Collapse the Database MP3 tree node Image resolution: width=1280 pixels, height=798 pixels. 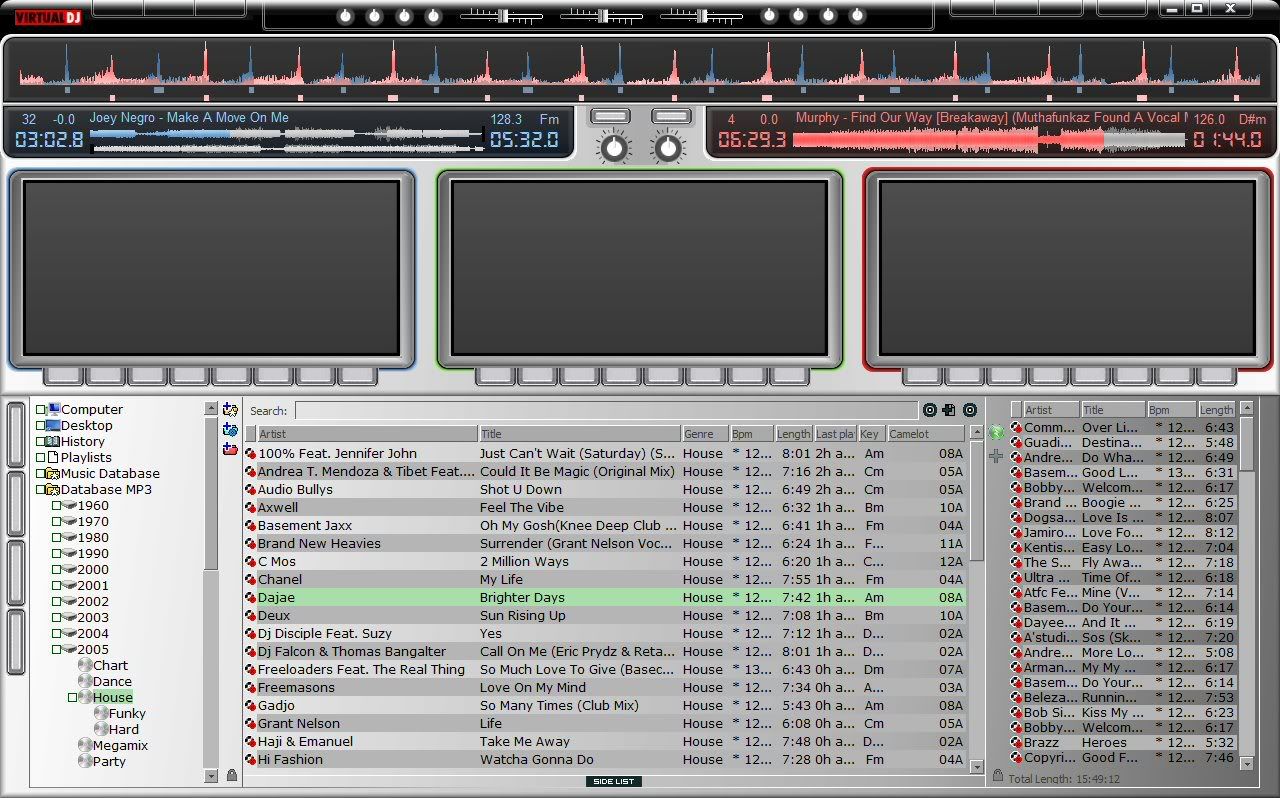41,489
